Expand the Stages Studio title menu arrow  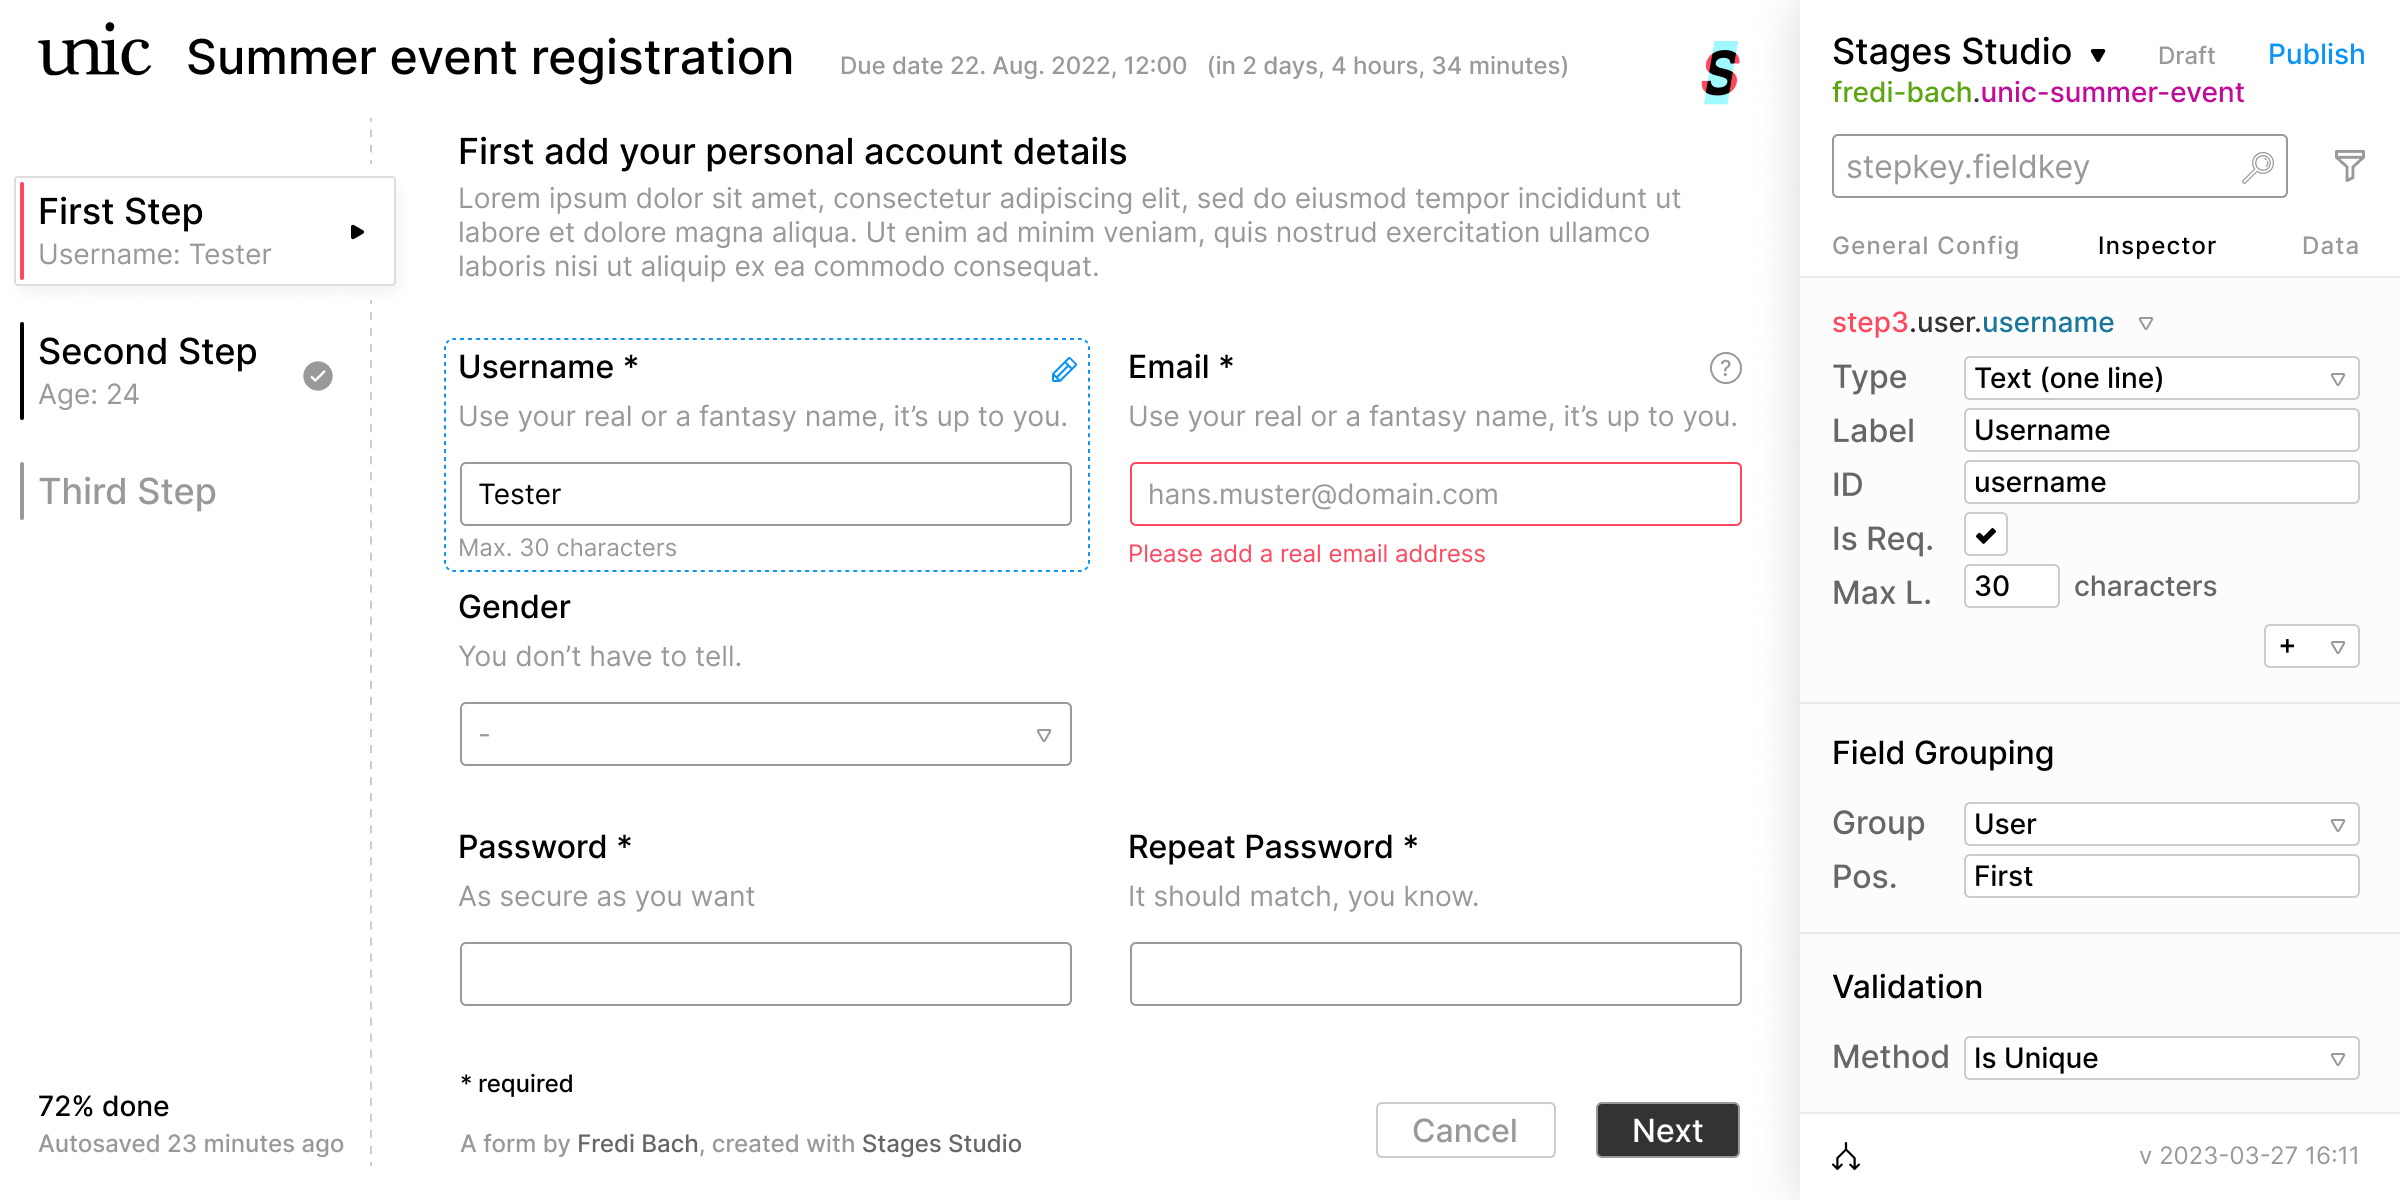[2099, 55]
